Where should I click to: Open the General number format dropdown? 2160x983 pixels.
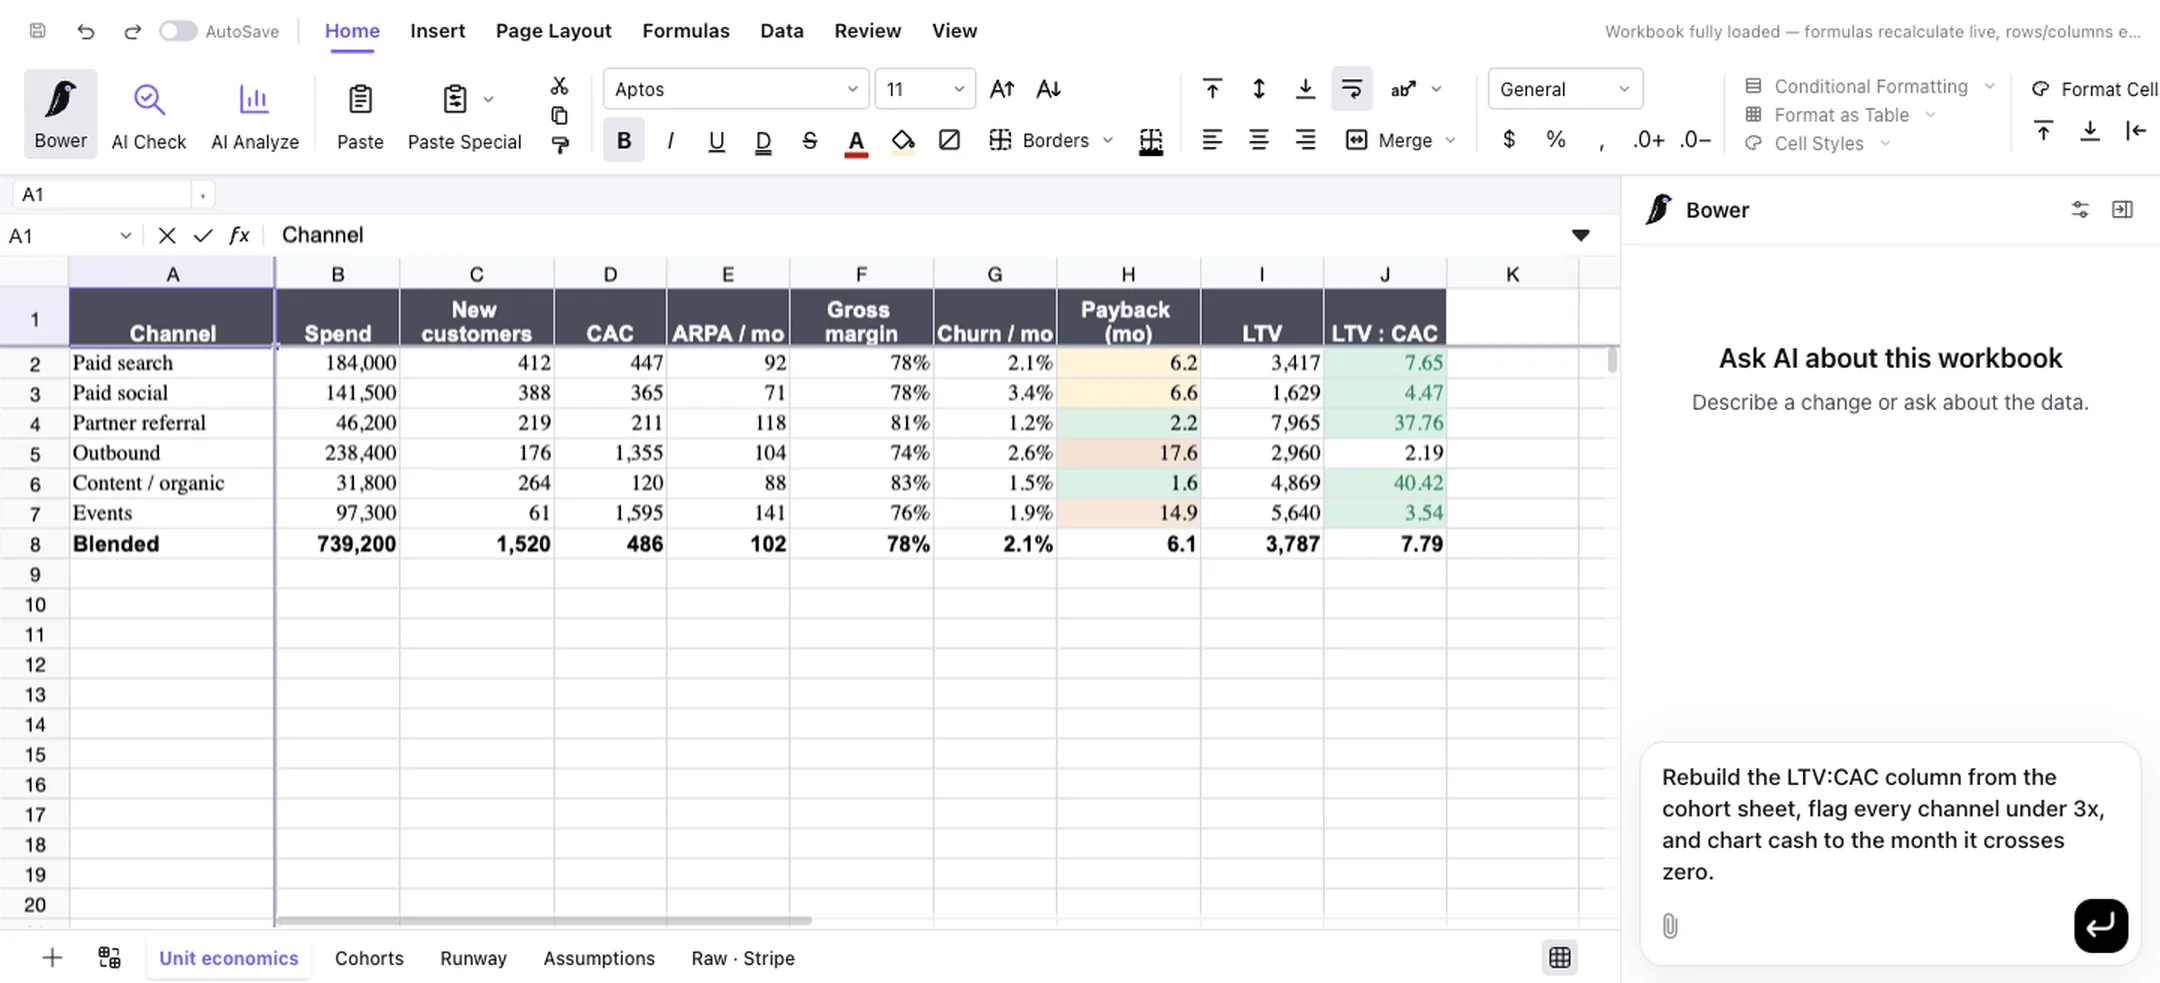click(x=1565, y=89)
